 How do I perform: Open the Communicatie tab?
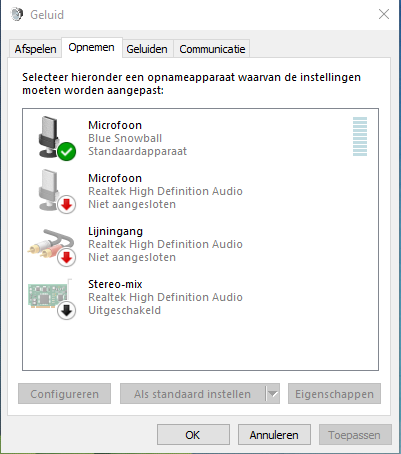coord(212,49)
